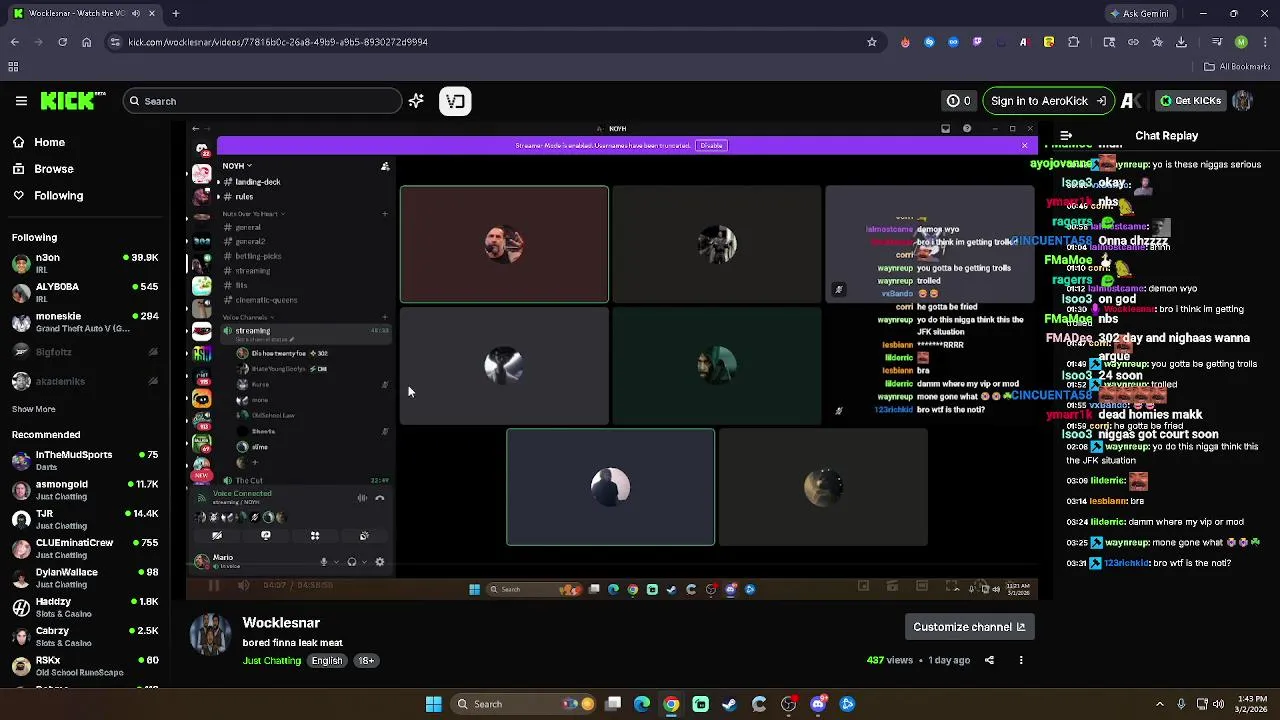Open the Kick hamburger menu
The image size is (1280, 720).
[21, 101]
